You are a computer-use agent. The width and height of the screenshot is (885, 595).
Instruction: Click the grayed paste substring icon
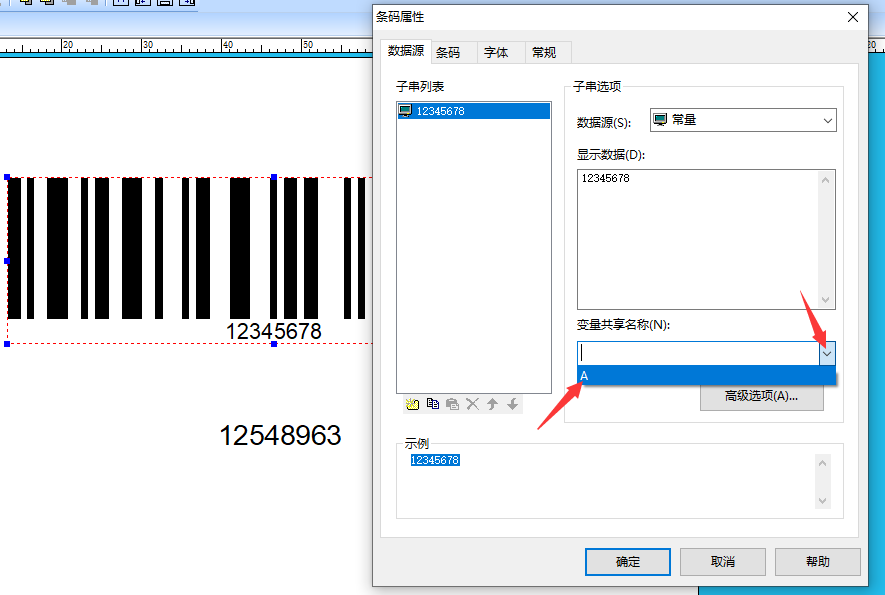tap(452, 404)
